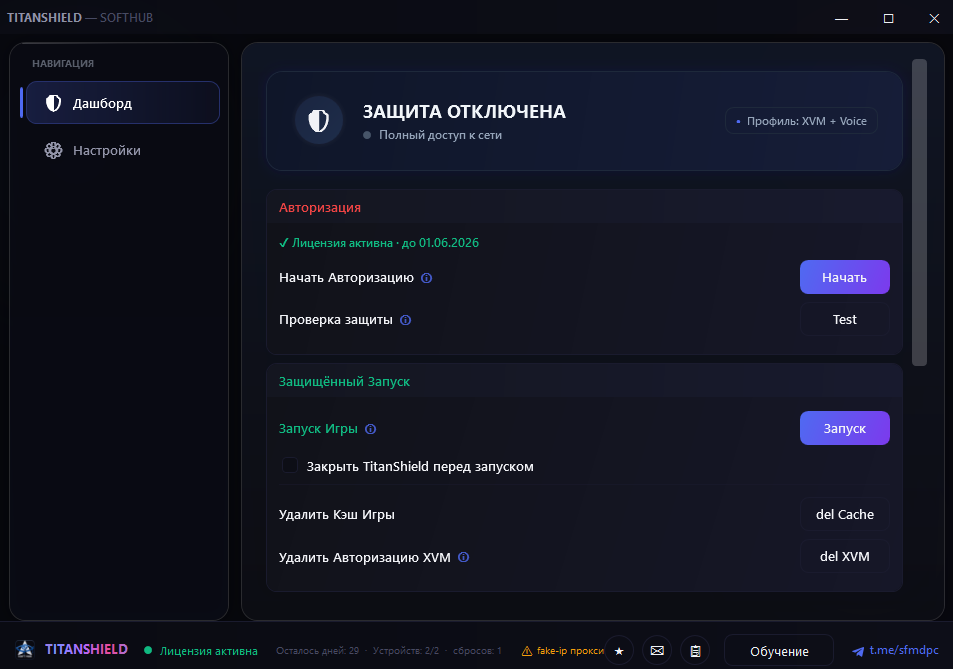
Task: Click the Telegram paper plane icon
Action: click(x=858, y=651)
